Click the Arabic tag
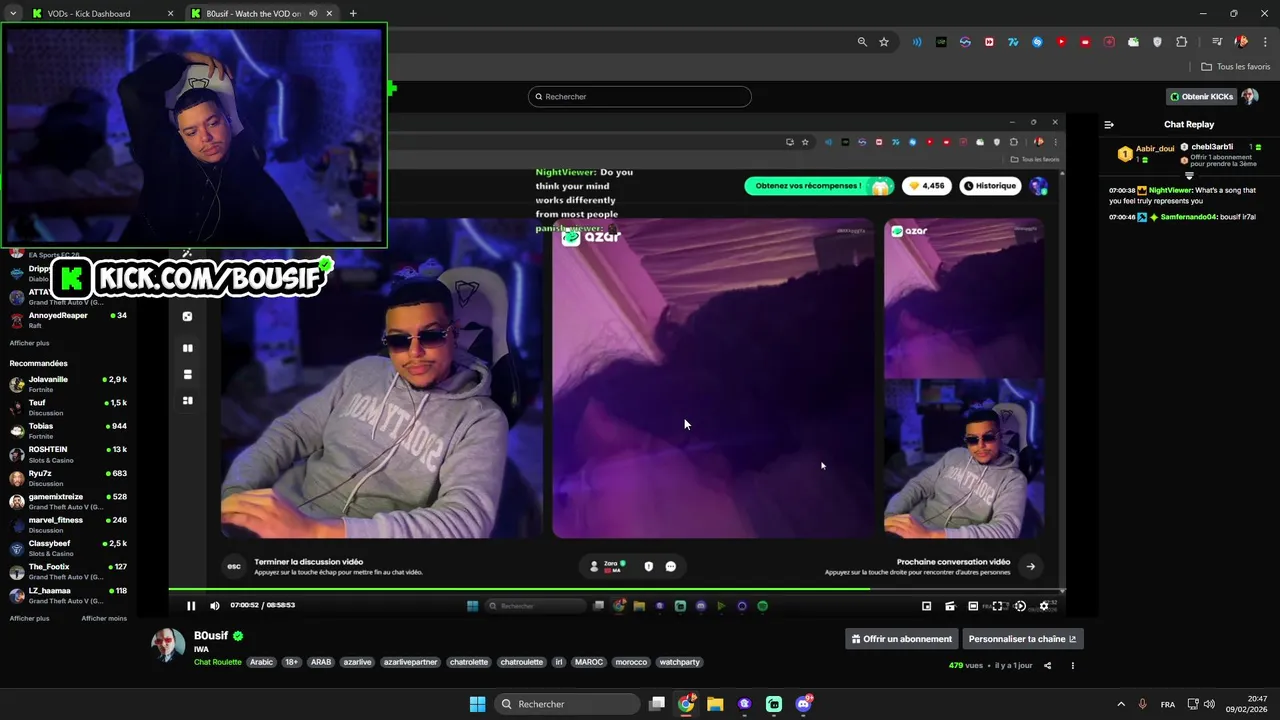1280x720 pixels. point(261,662)
